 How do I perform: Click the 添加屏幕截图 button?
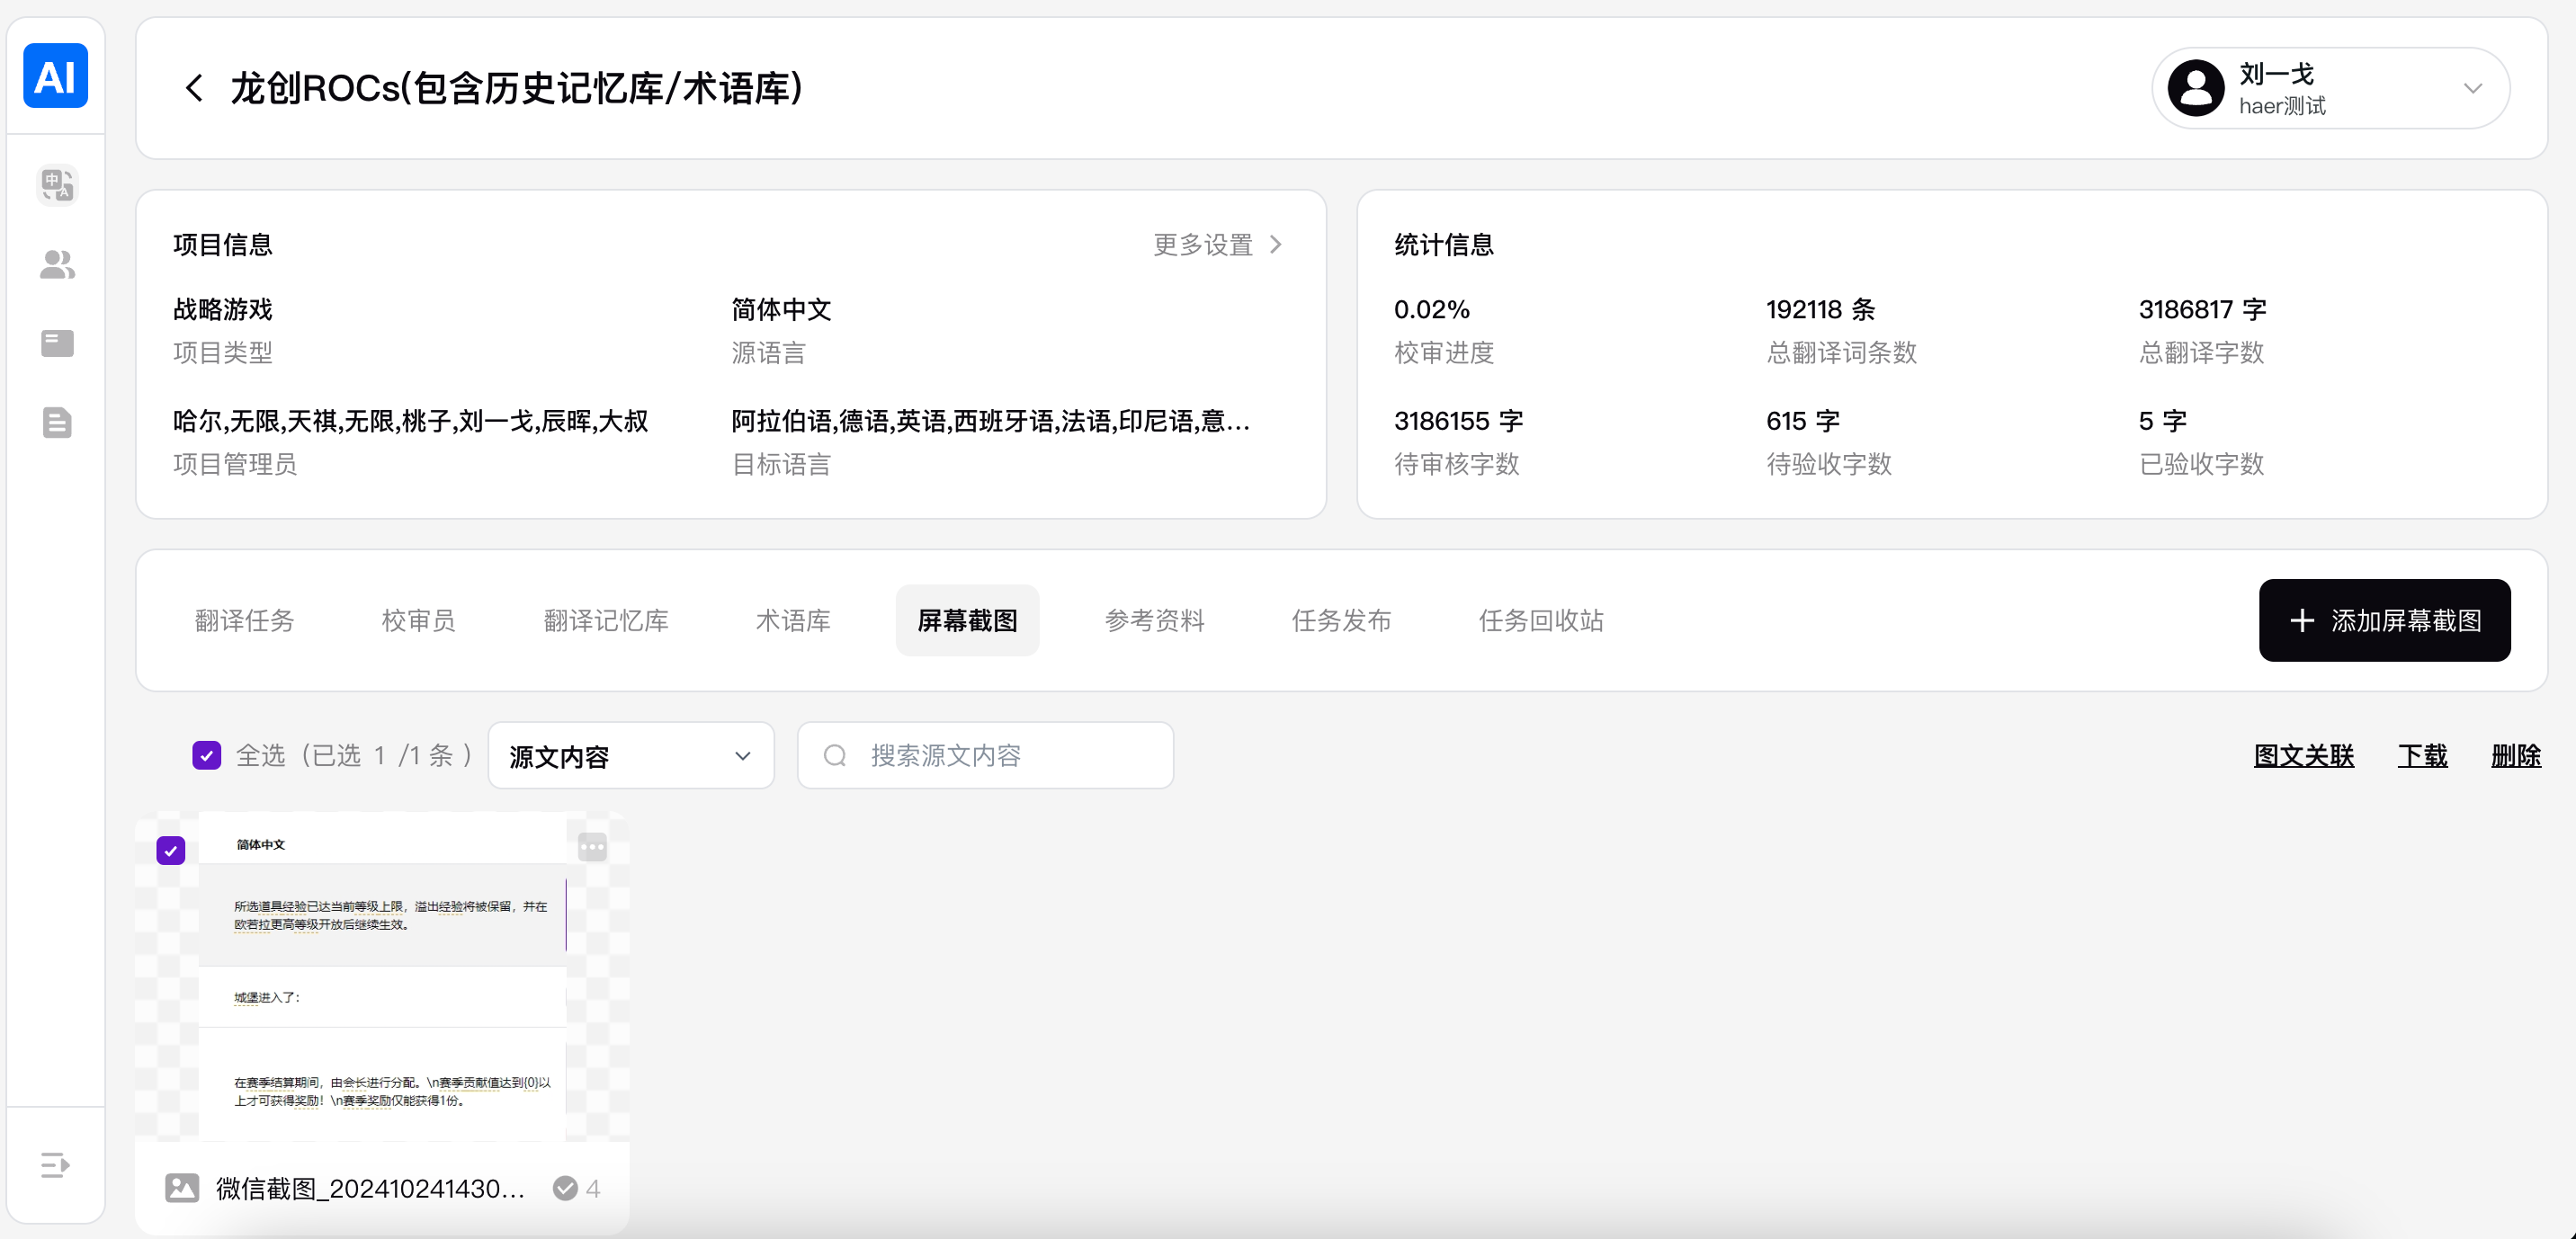pyautogui.click(x=2384, y=620)
